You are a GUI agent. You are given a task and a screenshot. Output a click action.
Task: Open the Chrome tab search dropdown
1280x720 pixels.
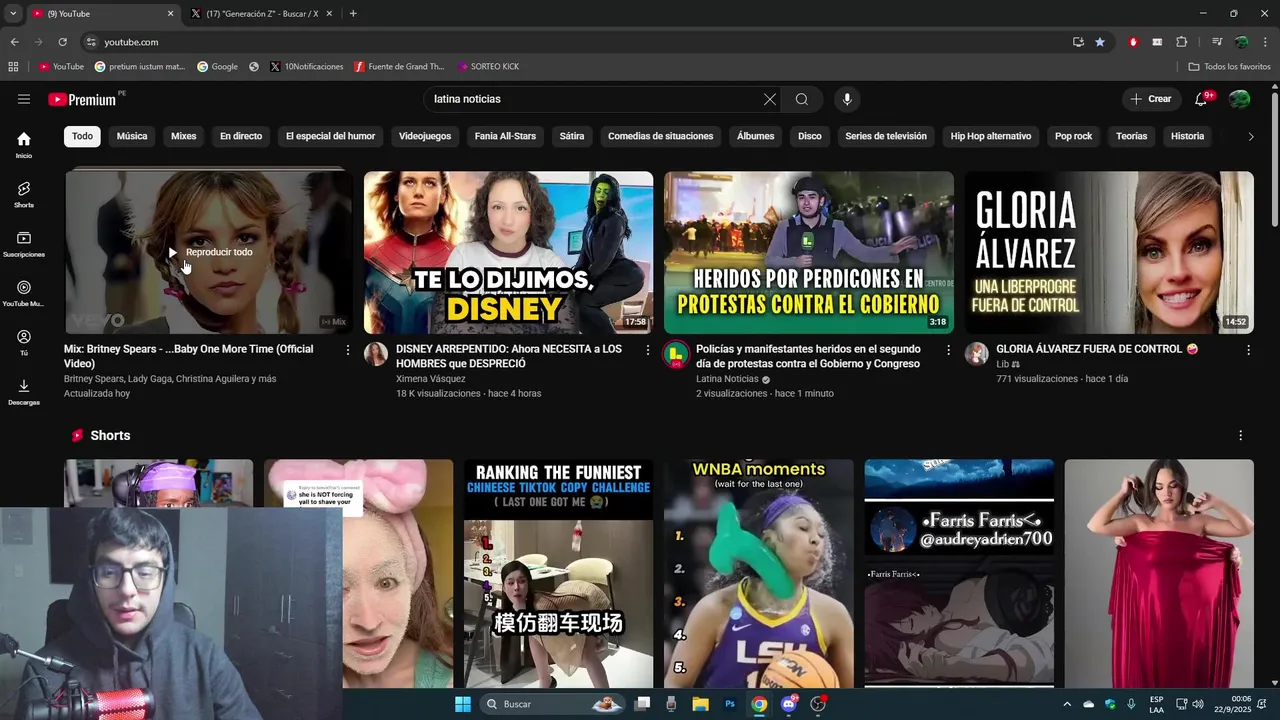[13, 13]
